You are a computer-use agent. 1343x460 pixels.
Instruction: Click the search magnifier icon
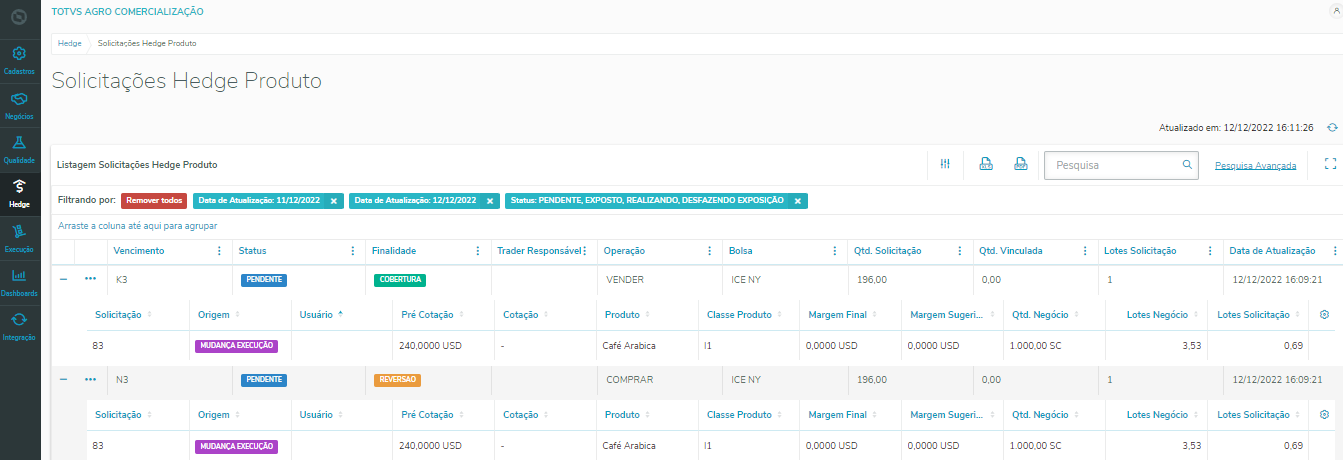click(x=1187, y=164)
